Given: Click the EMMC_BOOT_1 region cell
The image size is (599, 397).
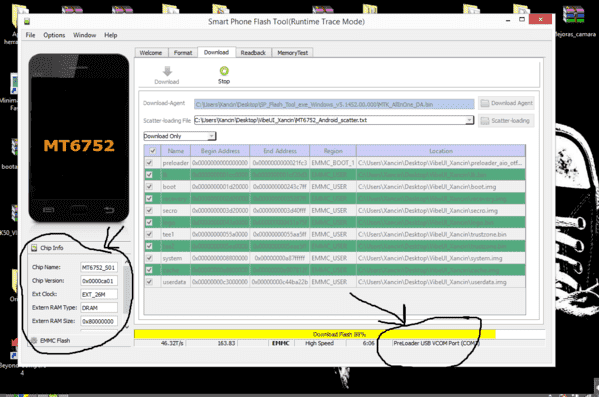Looking at the screenshot, I should coord(333,163).
